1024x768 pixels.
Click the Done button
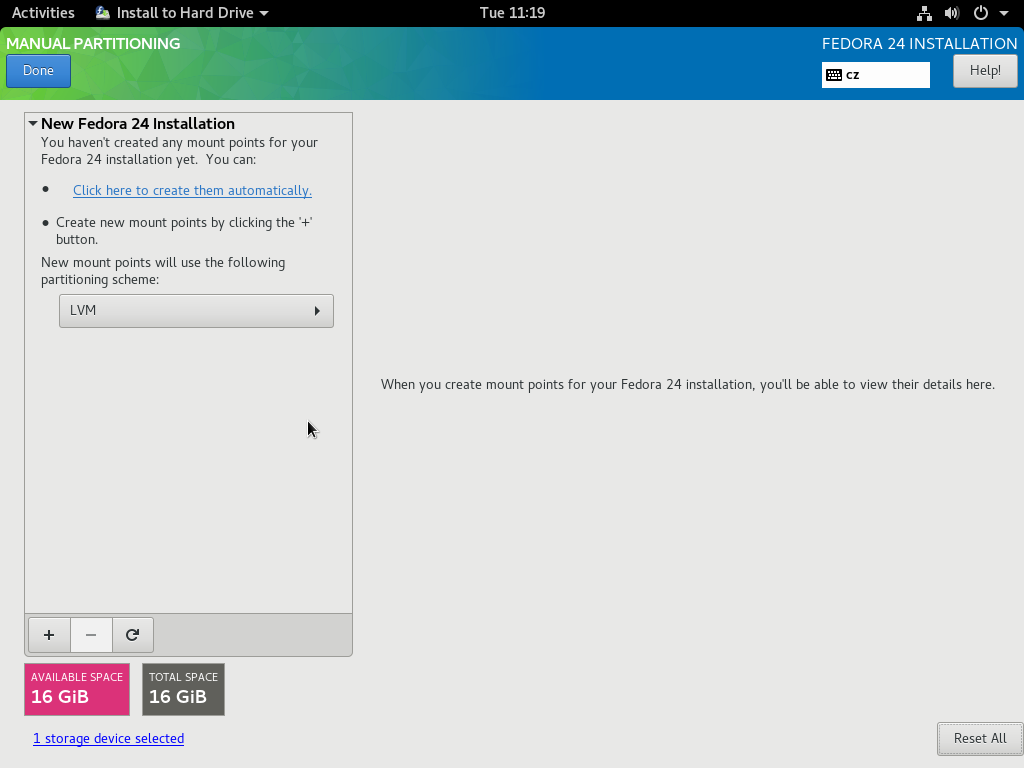coord(39,71)
